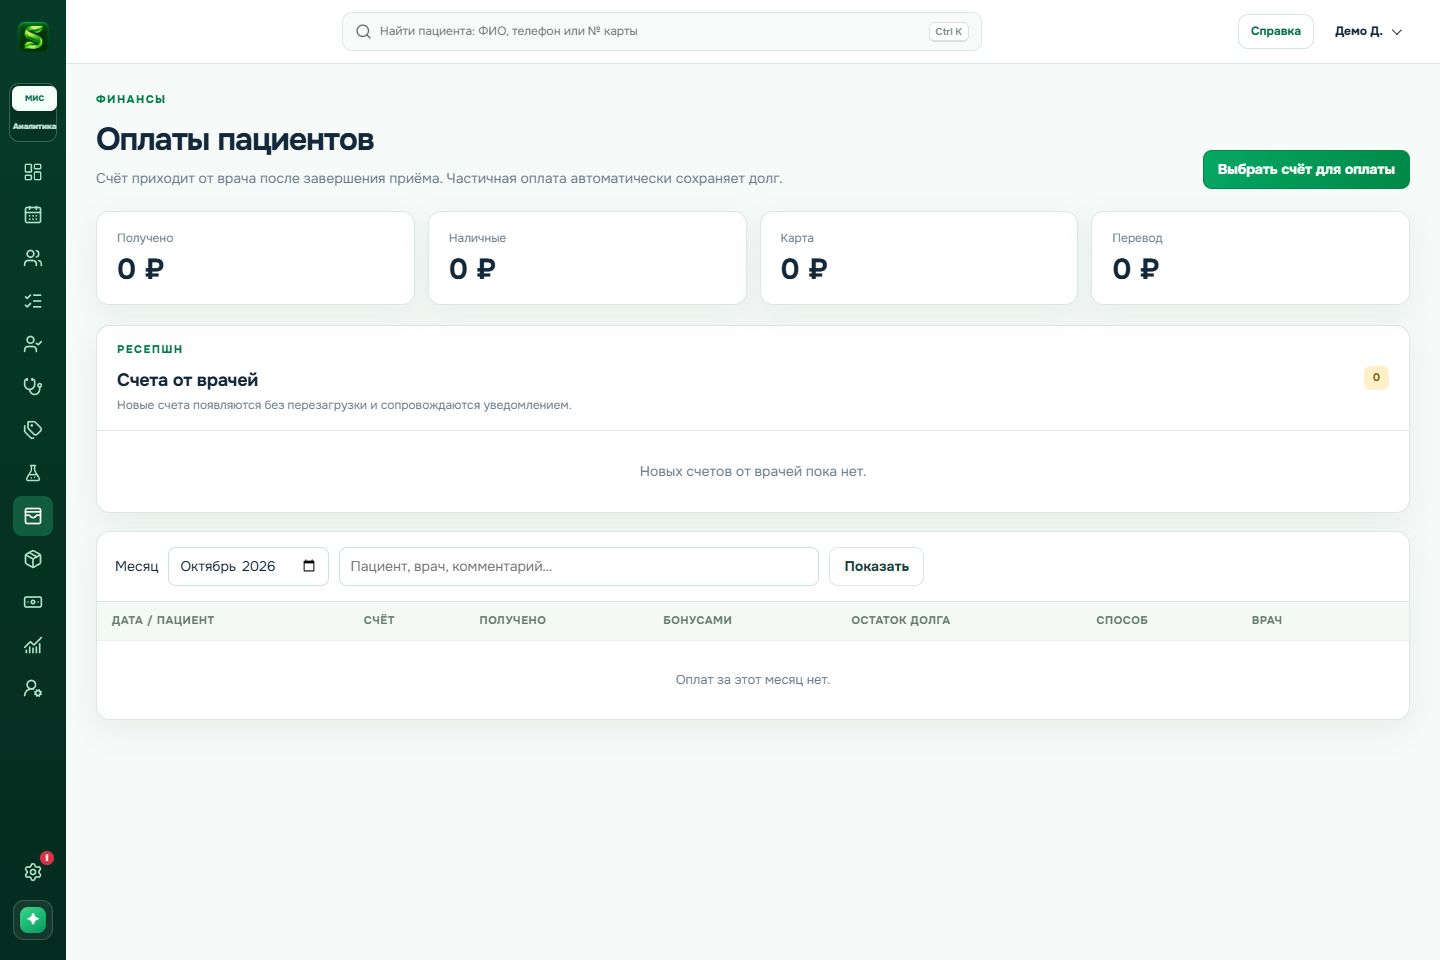Open the patients (people) icon in sidebar
The height and width of the screenshot is (960, 1440).
(33, 258)
